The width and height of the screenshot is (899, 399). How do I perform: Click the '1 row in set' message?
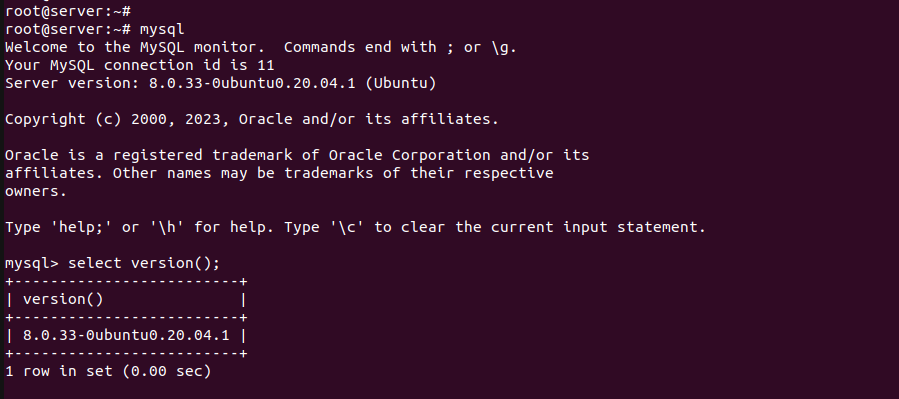tap(58, 371)
